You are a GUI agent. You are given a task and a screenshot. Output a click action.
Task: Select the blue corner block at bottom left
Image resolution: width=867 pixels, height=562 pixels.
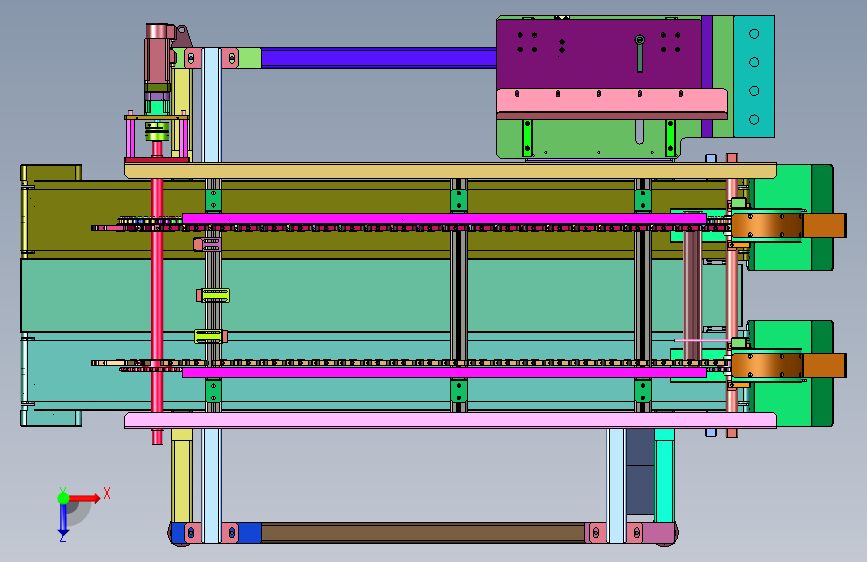pyautogui.click(x=178, y=533)
